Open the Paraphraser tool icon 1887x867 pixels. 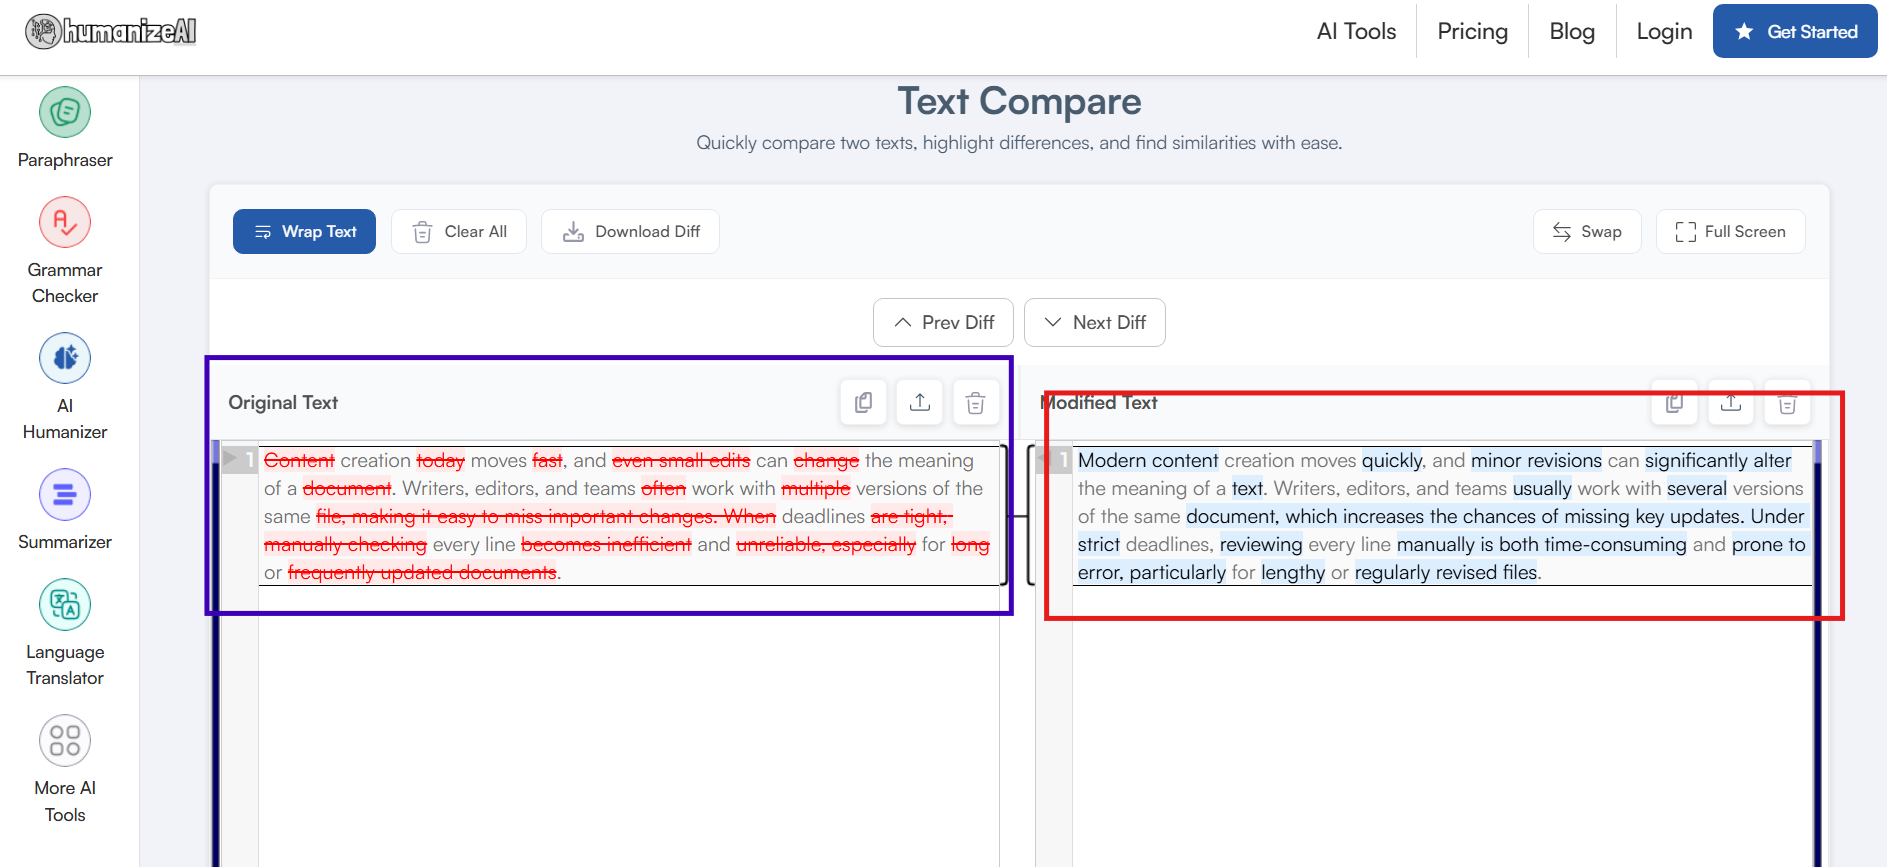pyautogui.click(x=65, y=112)
